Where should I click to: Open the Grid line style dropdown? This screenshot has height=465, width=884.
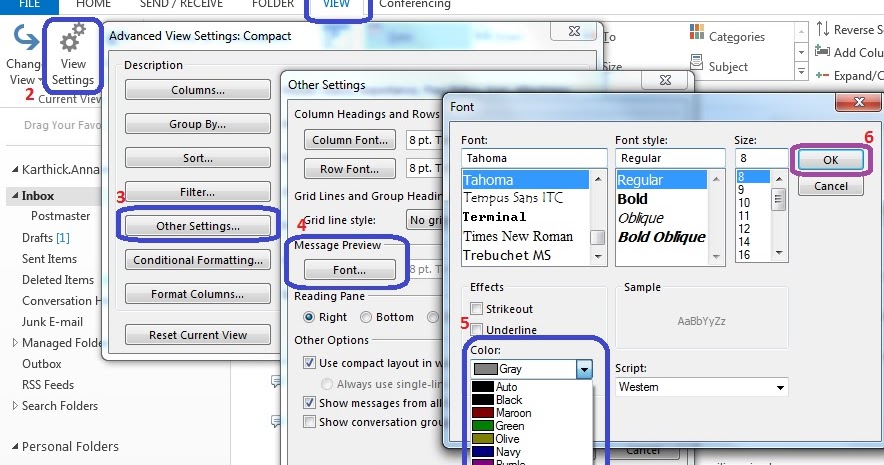coord(424,220)
